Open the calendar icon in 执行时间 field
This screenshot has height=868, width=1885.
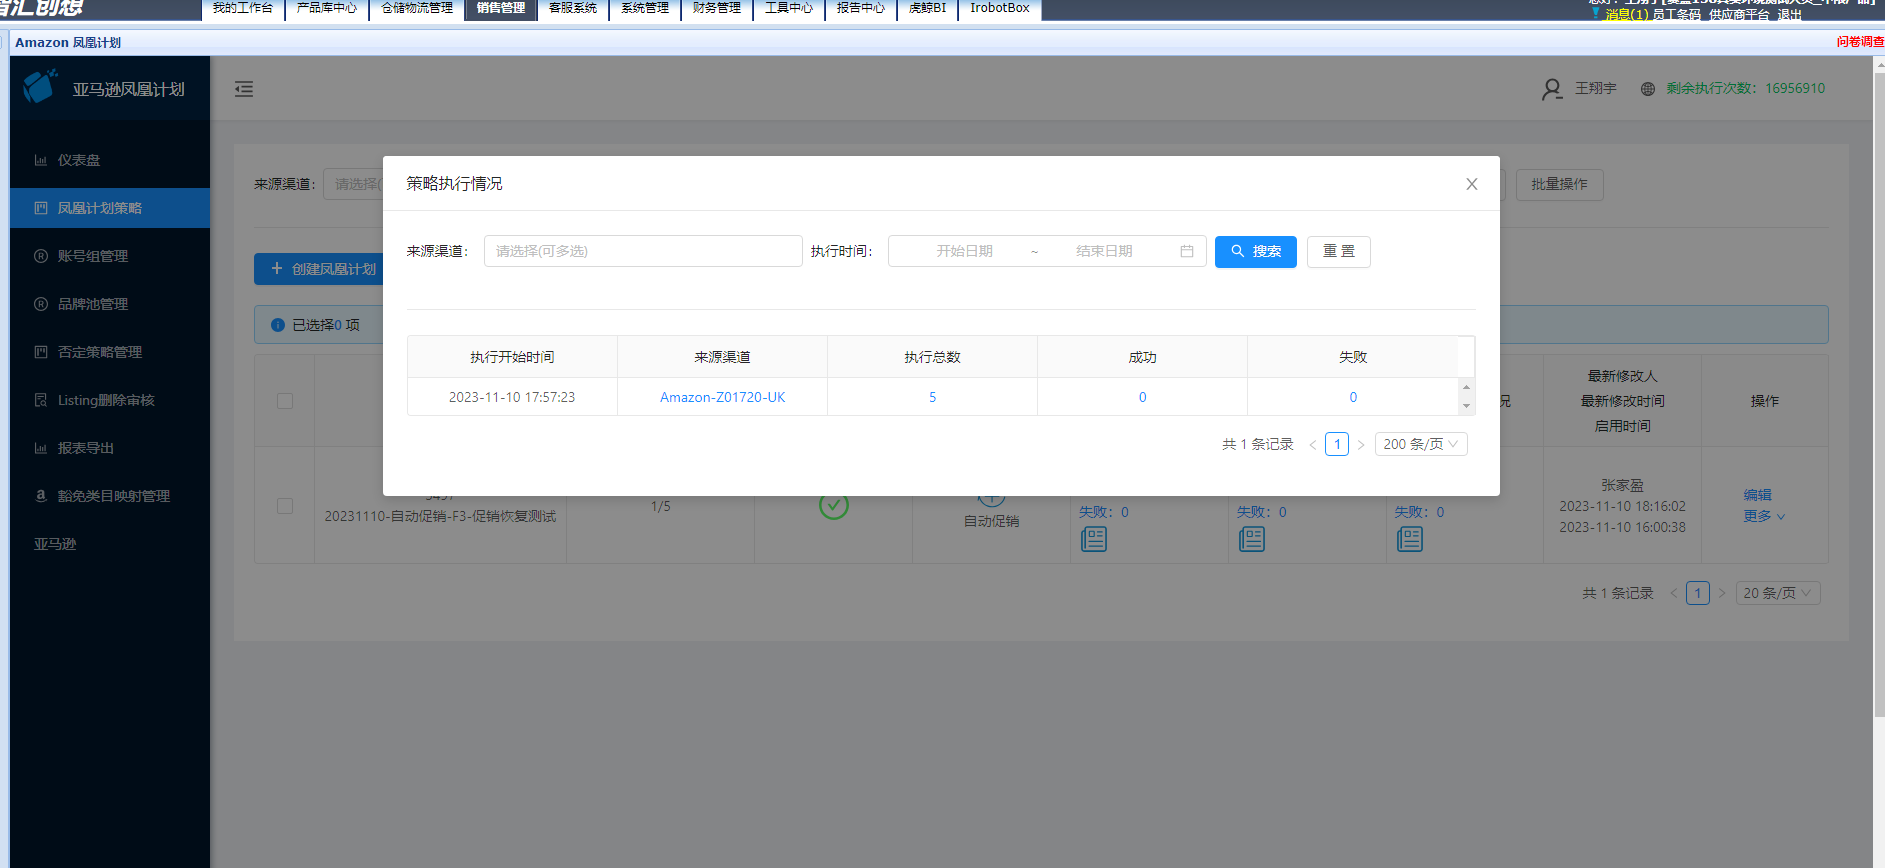point(1187,251)
